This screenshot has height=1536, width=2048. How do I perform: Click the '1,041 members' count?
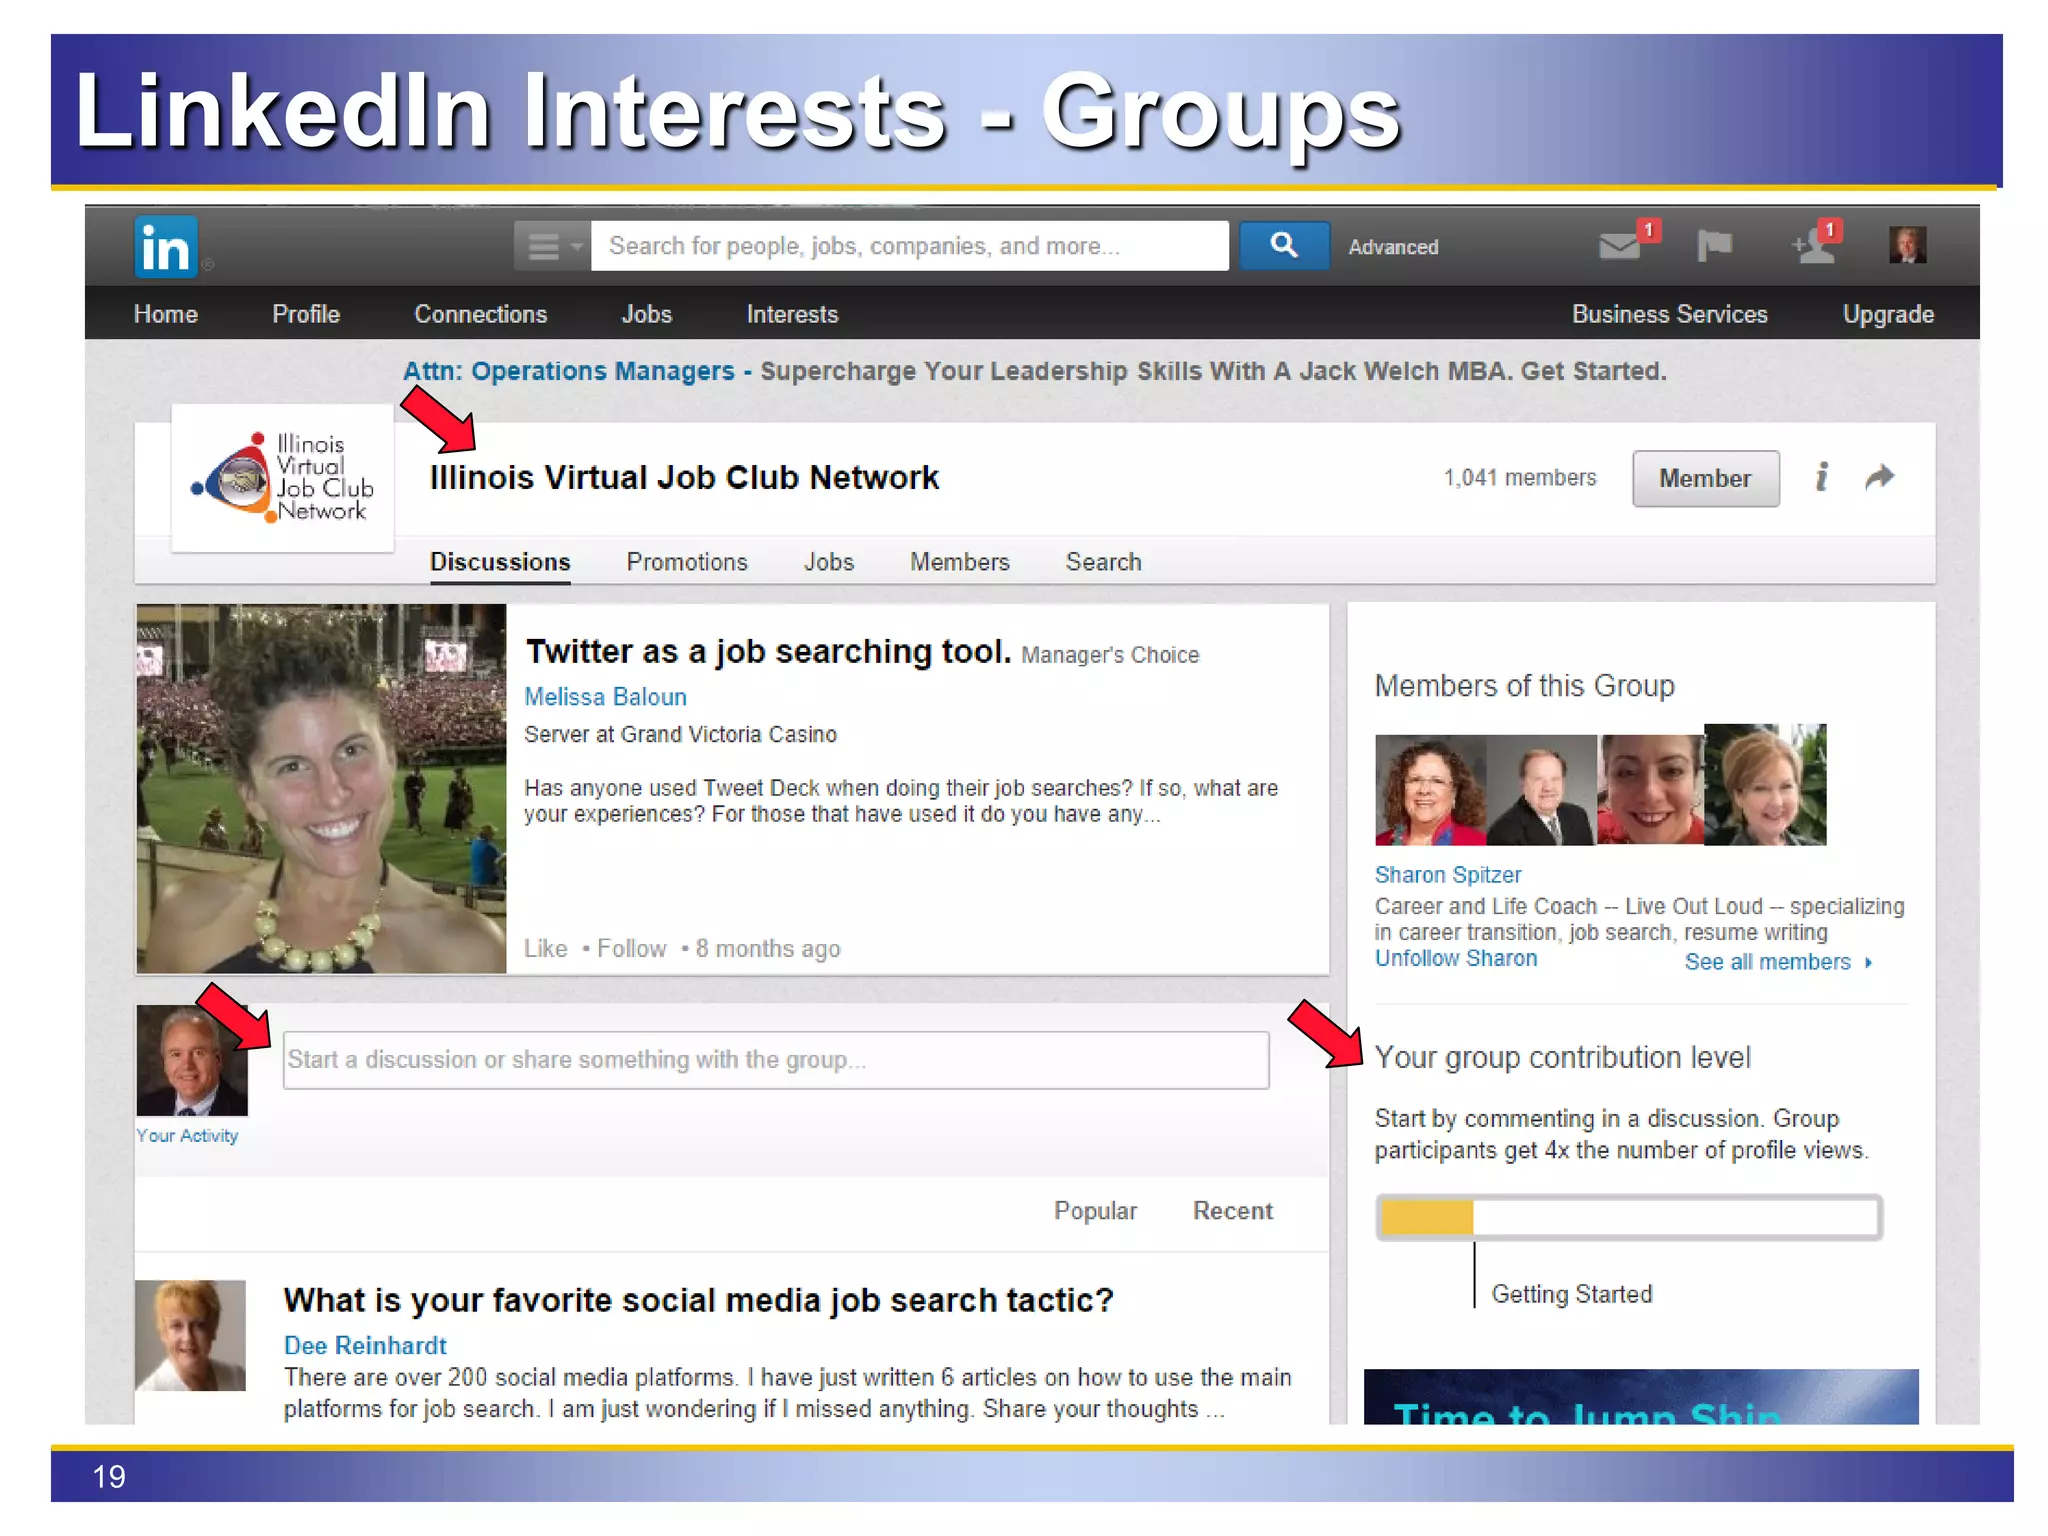coord(1520,478)
